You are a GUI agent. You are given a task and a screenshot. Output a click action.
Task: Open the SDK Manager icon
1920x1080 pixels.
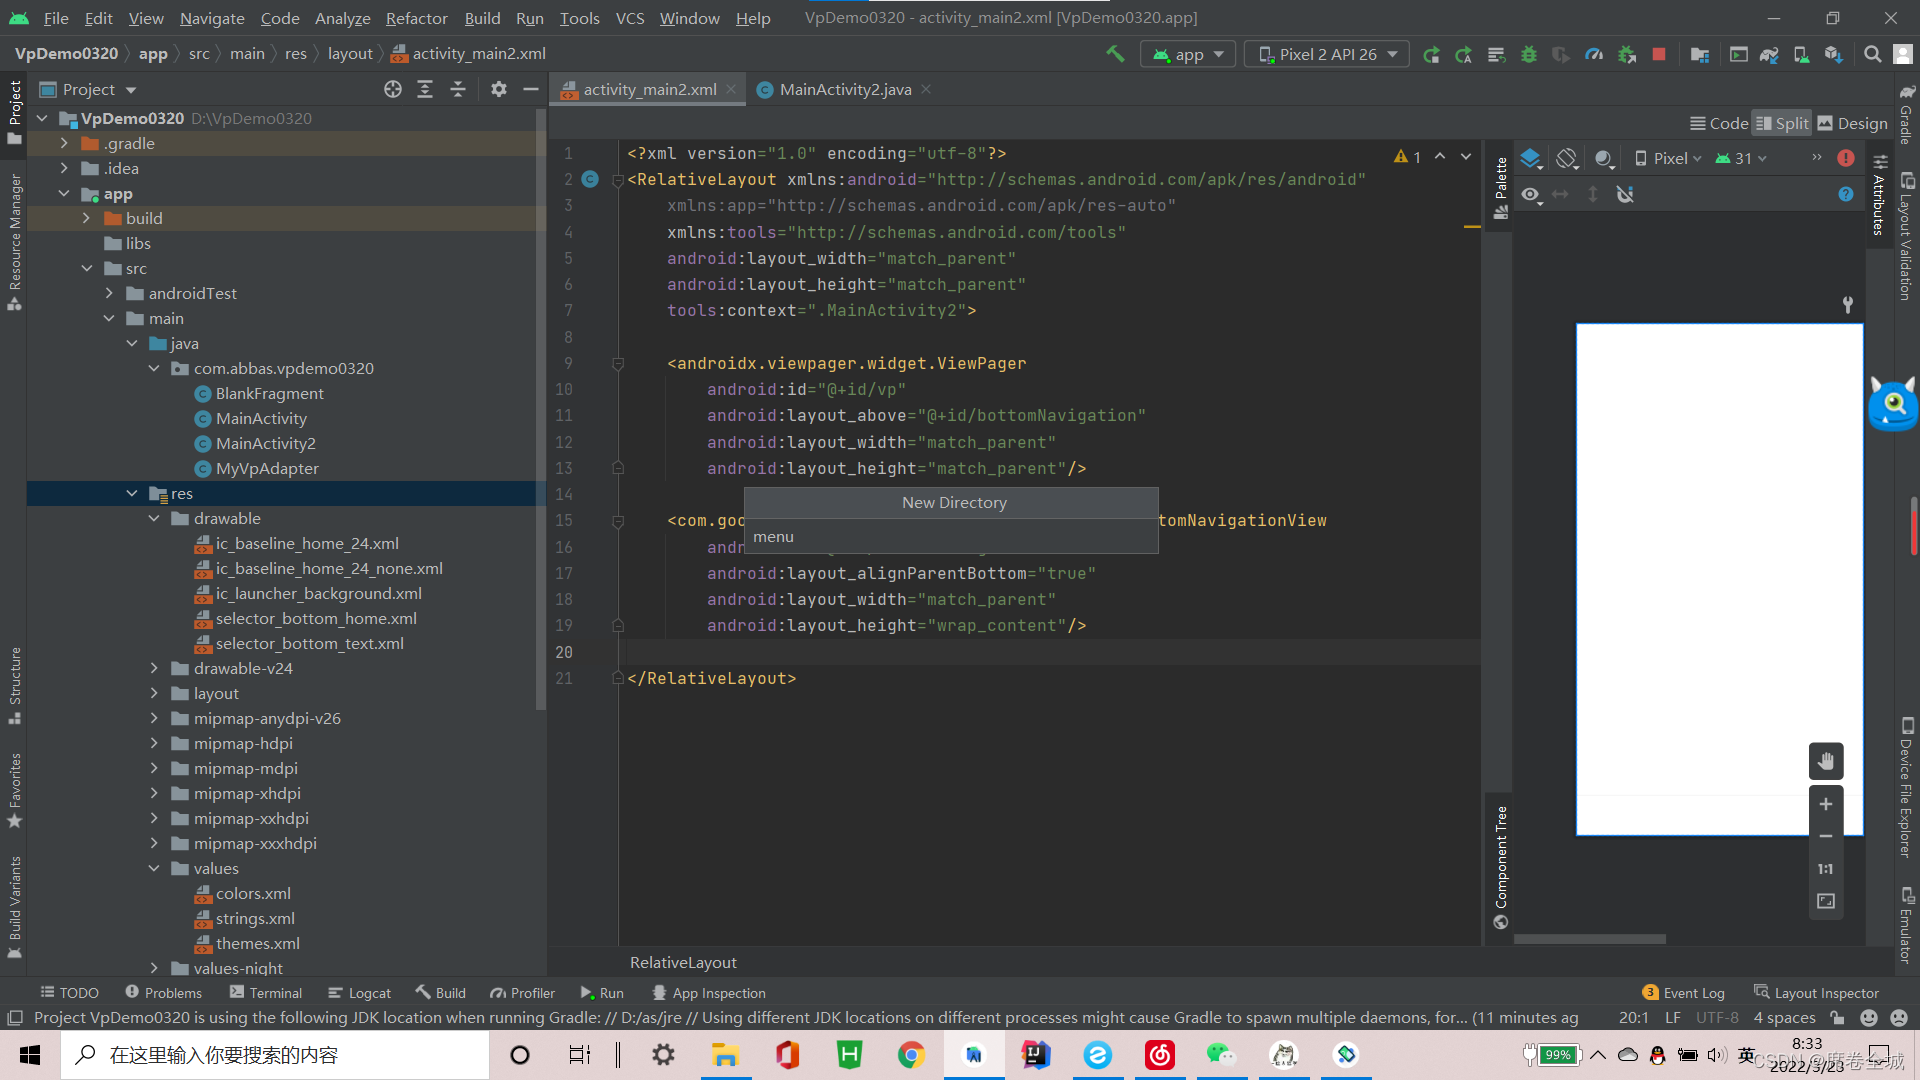1833,54
